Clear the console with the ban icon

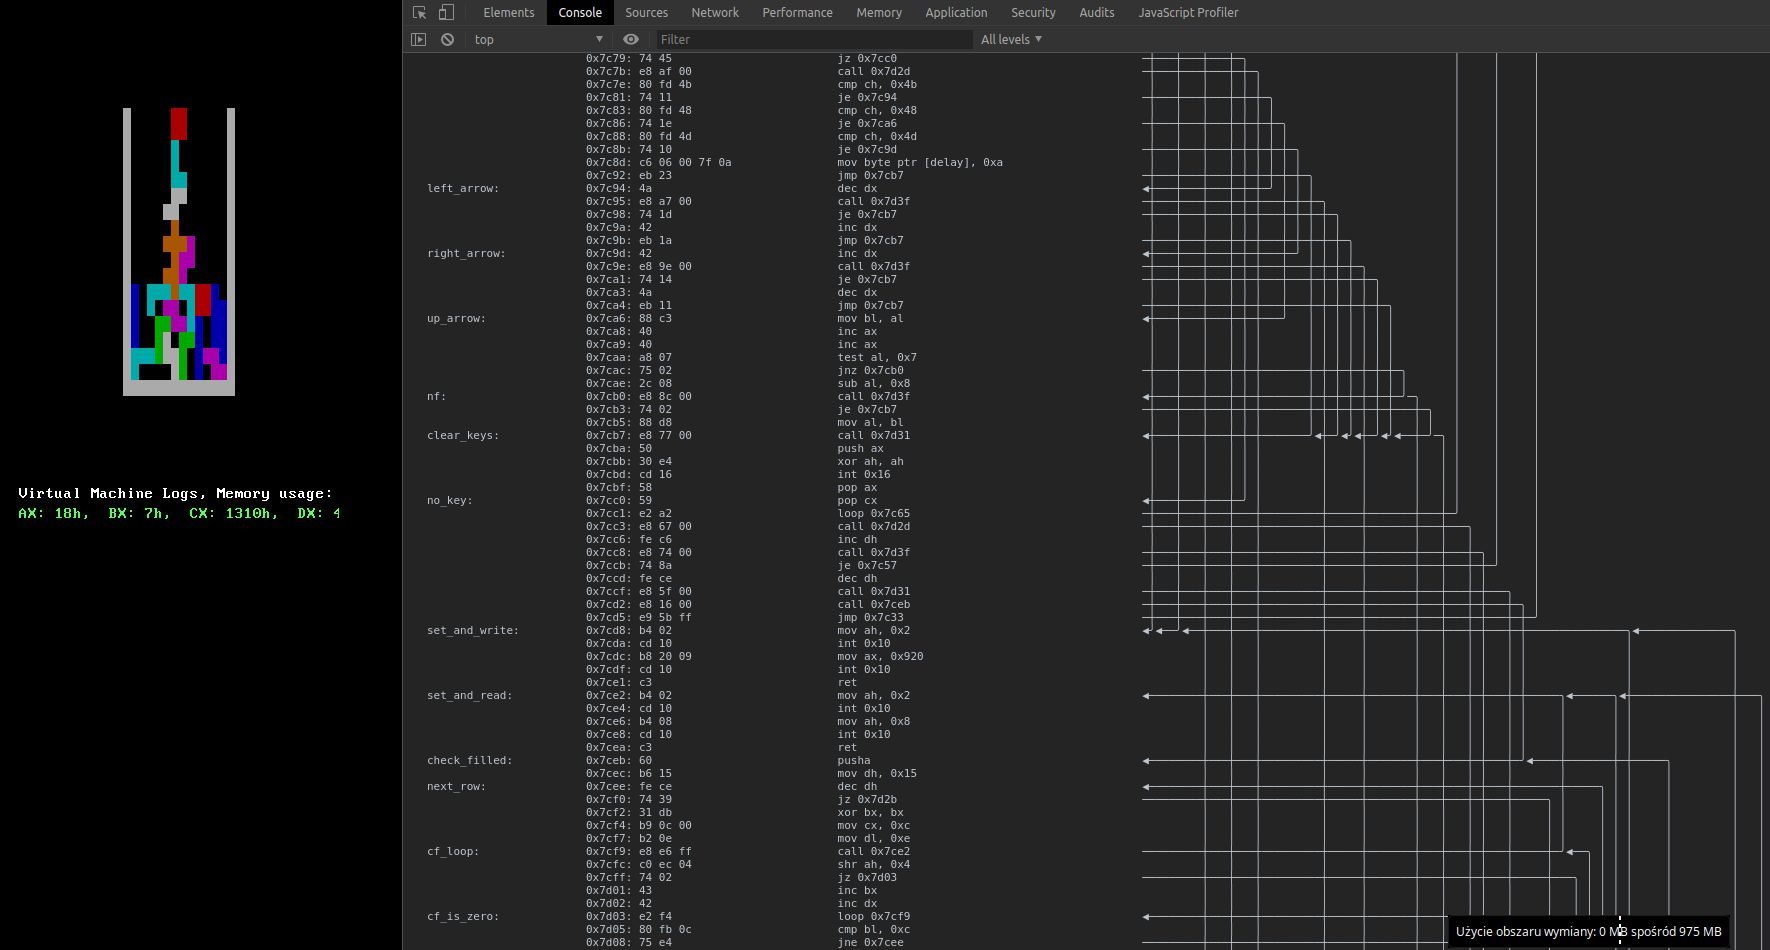[x=447, y=40]
